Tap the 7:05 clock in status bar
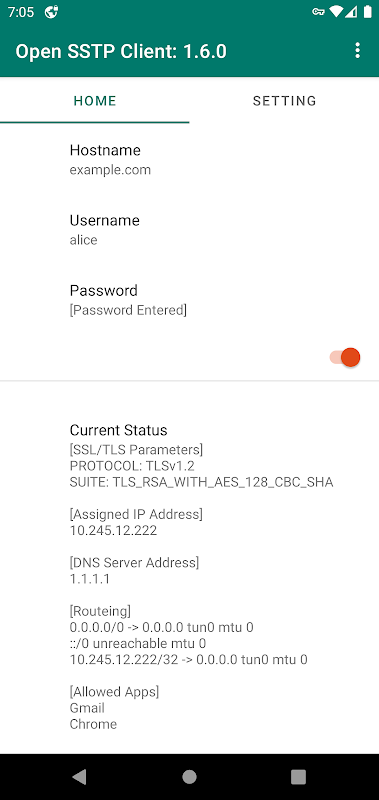 click(x=21, y=12)
